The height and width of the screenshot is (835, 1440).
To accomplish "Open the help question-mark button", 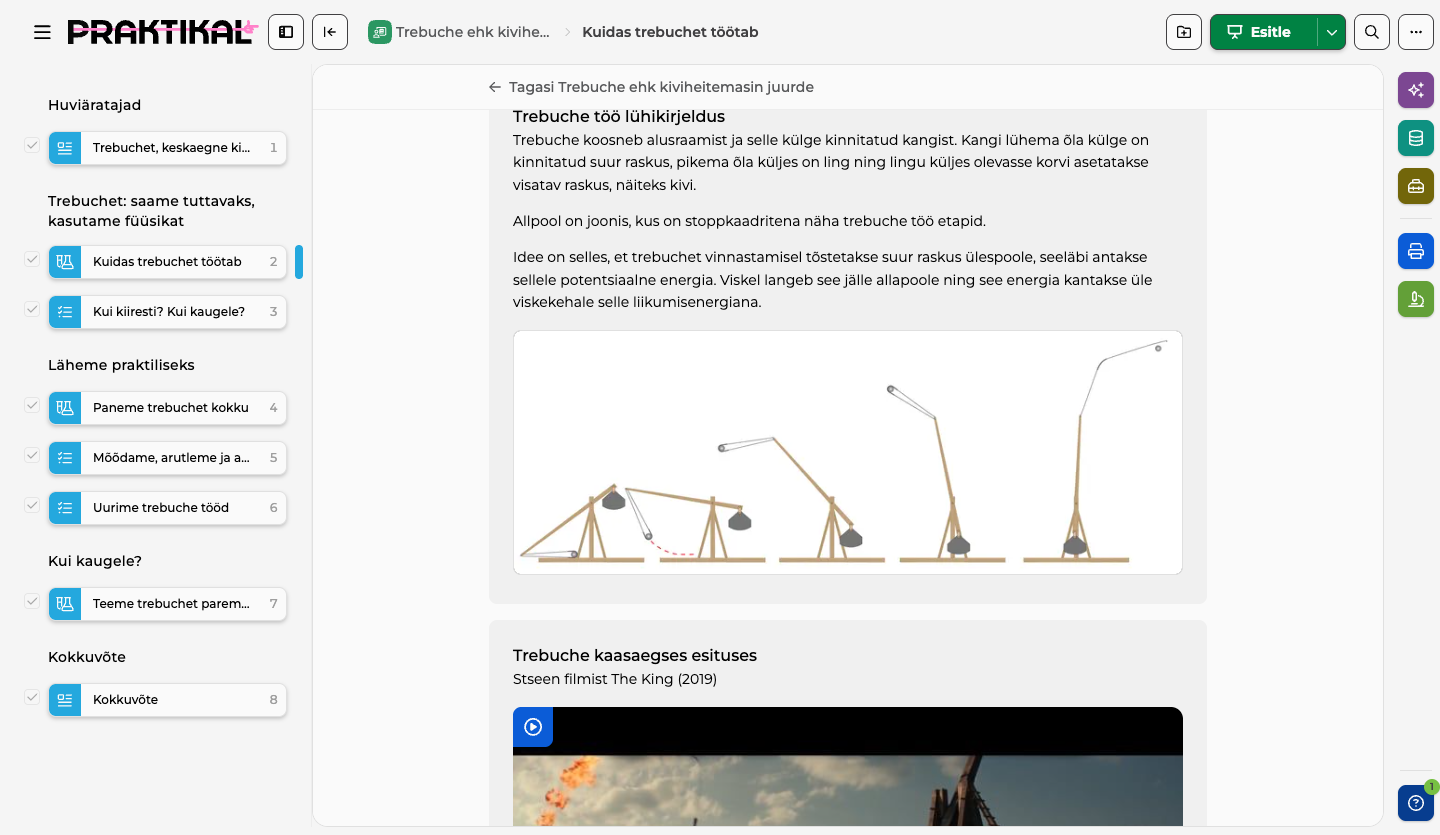I will (1416, 803).
